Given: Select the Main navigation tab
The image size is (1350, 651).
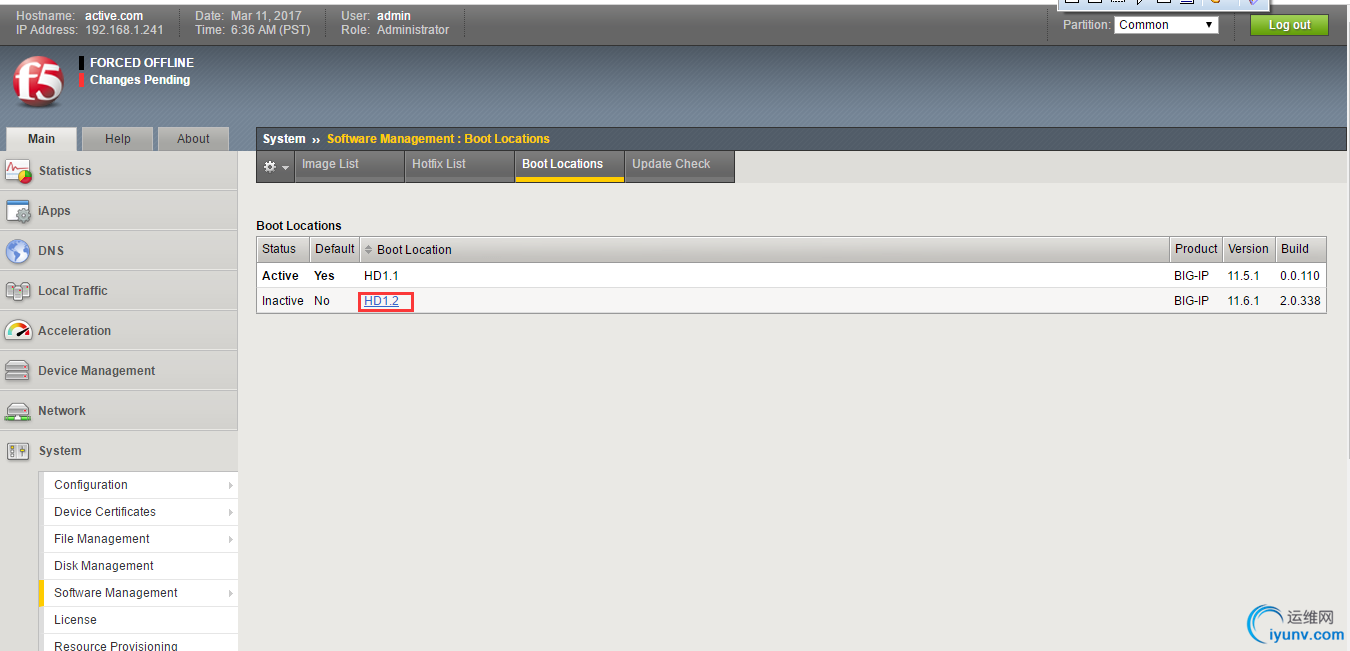Looking at the screenshot, I should [41, 139].
